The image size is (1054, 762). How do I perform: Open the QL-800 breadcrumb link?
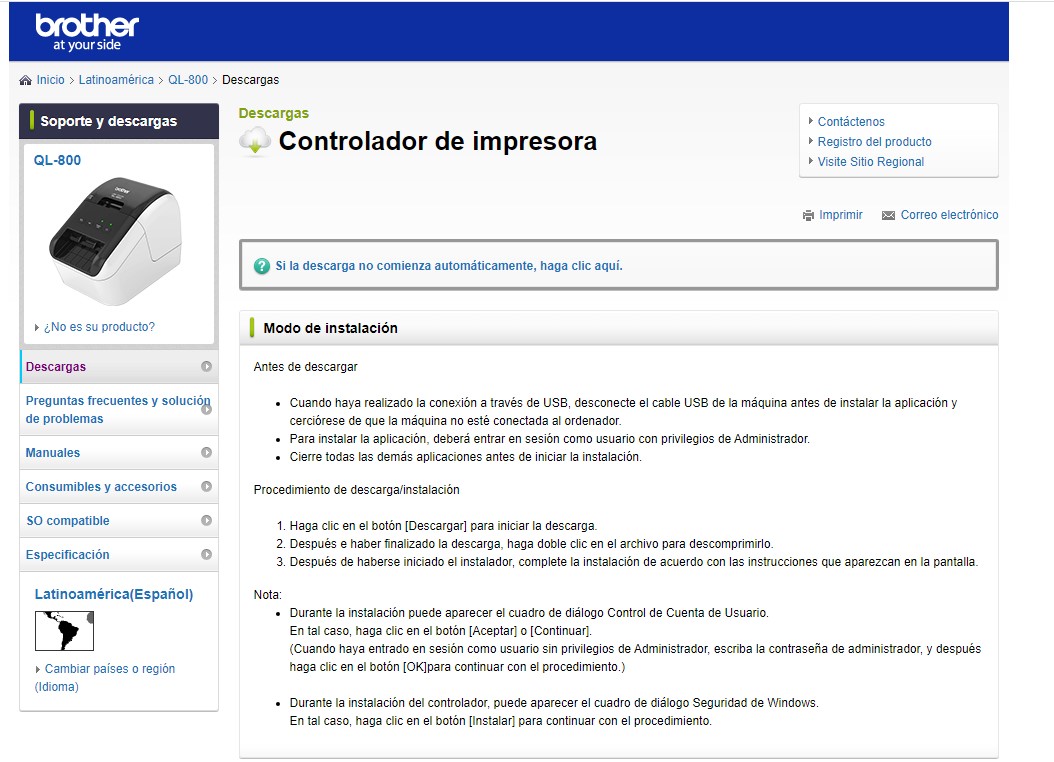pos(188,80)
